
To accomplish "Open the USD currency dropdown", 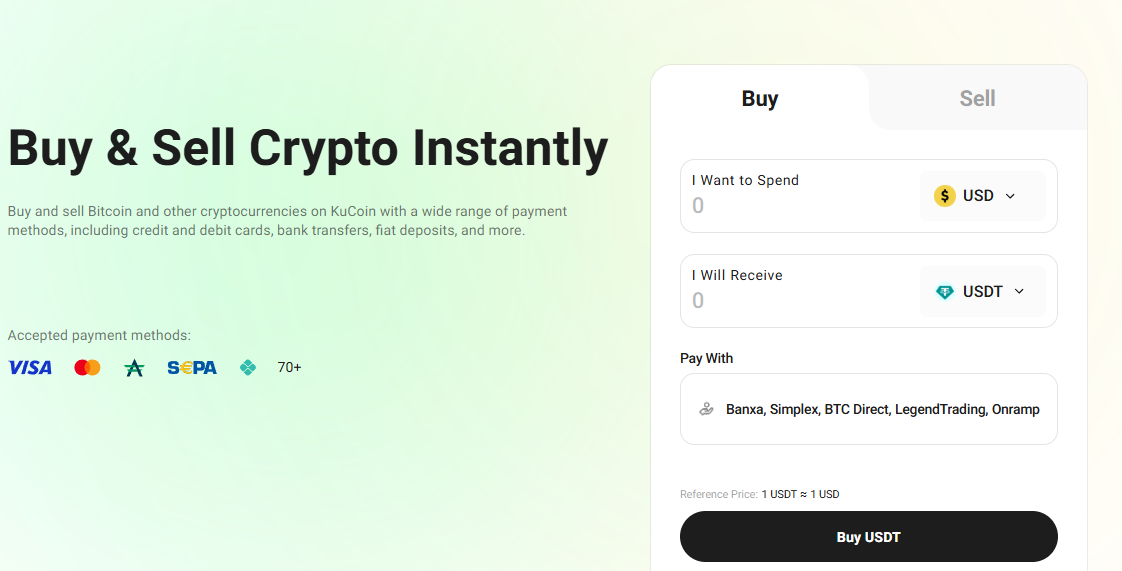I will point(982,196).
